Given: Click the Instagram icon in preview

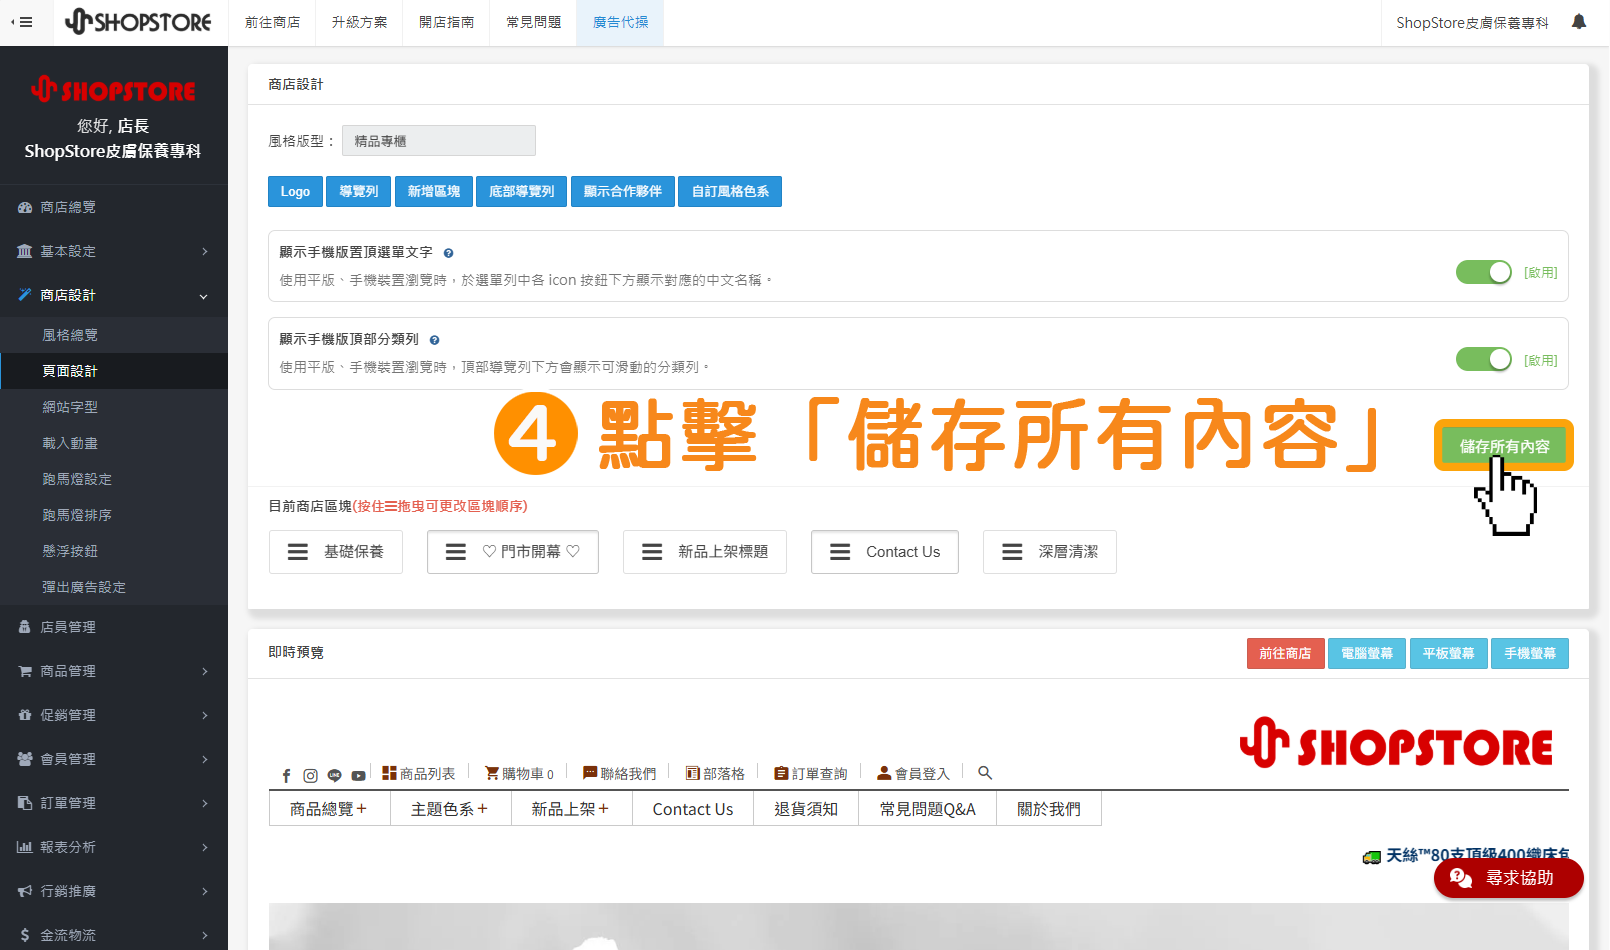Looking at the screenshot, I should coord(310,776).
